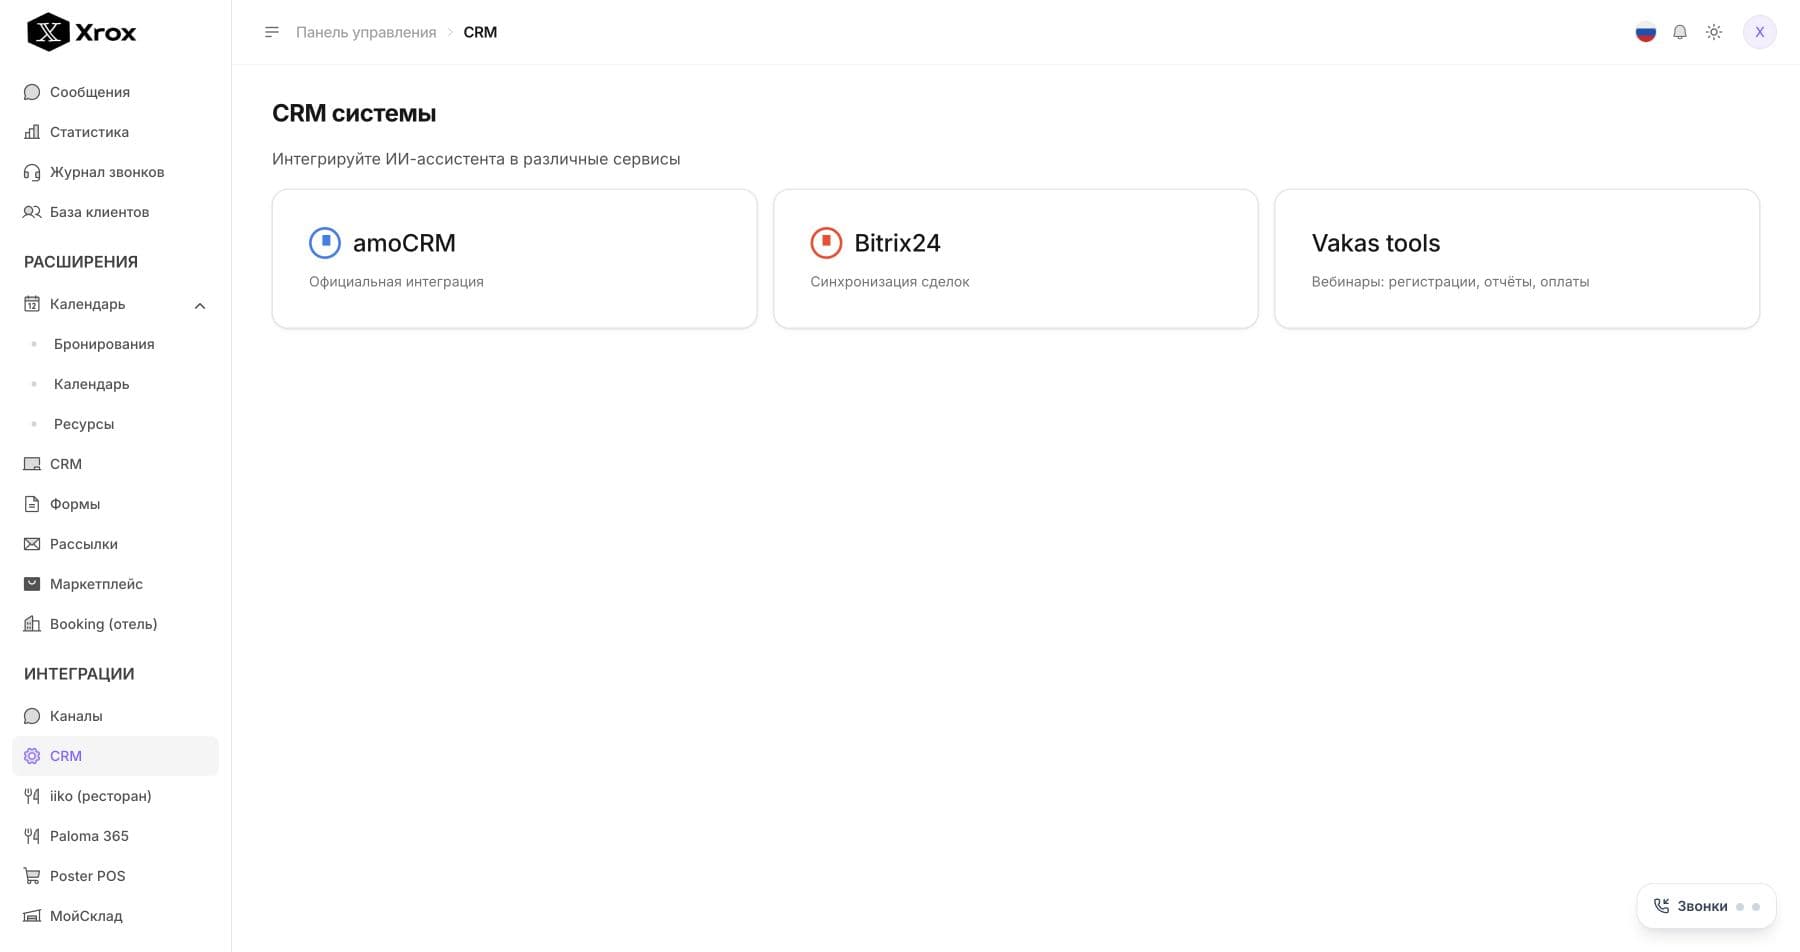The image size is (1800, 952).
Task: Click the Каналы chat icon
Action: 32,716
